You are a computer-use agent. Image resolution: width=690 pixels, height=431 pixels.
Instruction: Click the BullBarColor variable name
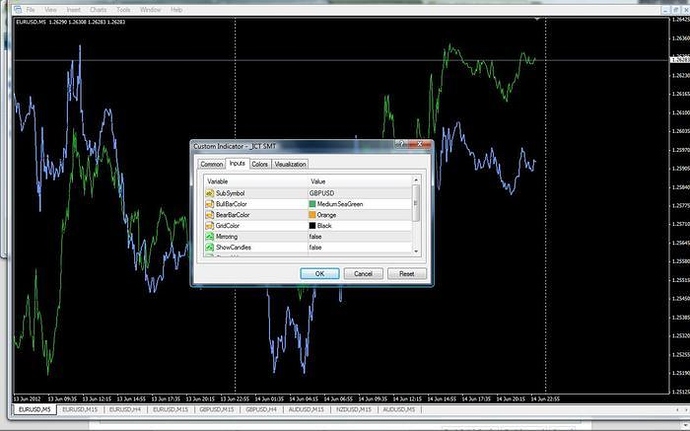coord(231,204)
